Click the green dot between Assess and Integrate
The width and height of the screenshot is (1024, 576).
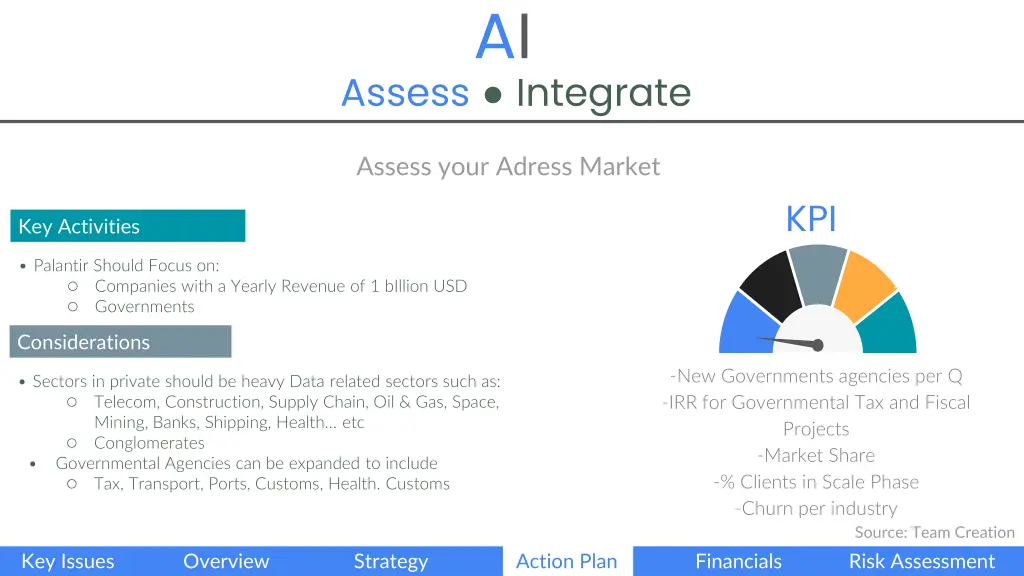493,95
